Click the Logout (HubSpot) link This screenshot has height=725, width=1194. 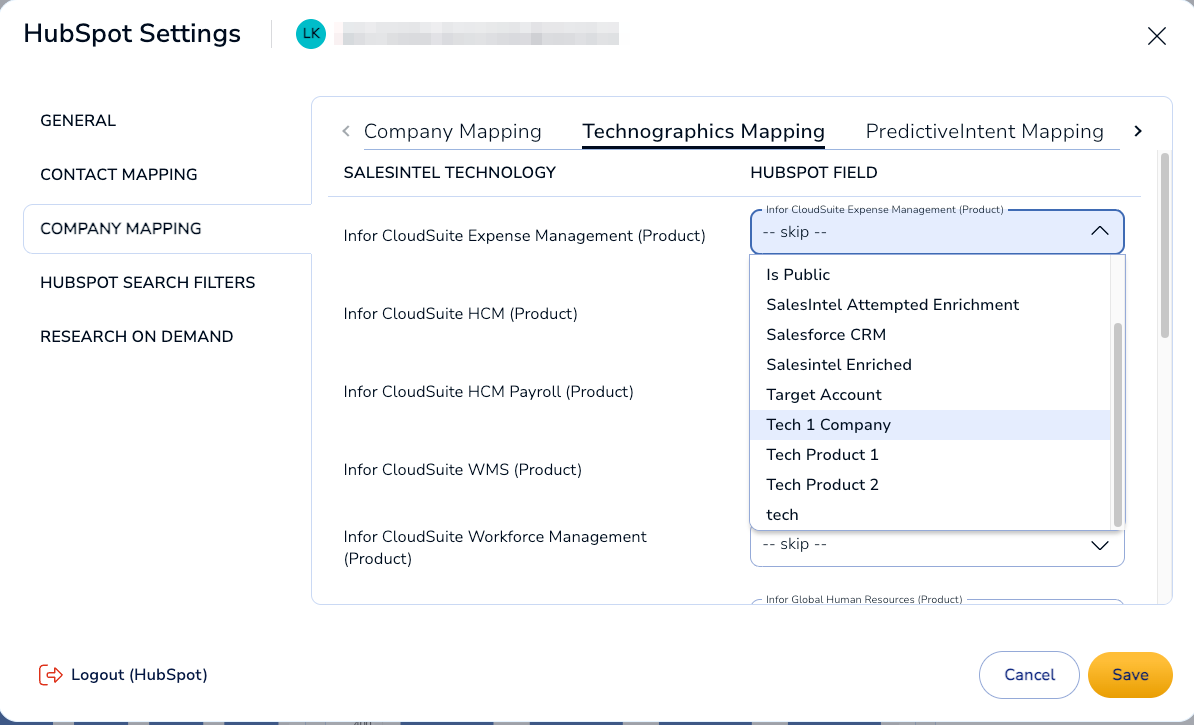click(123, 675)
